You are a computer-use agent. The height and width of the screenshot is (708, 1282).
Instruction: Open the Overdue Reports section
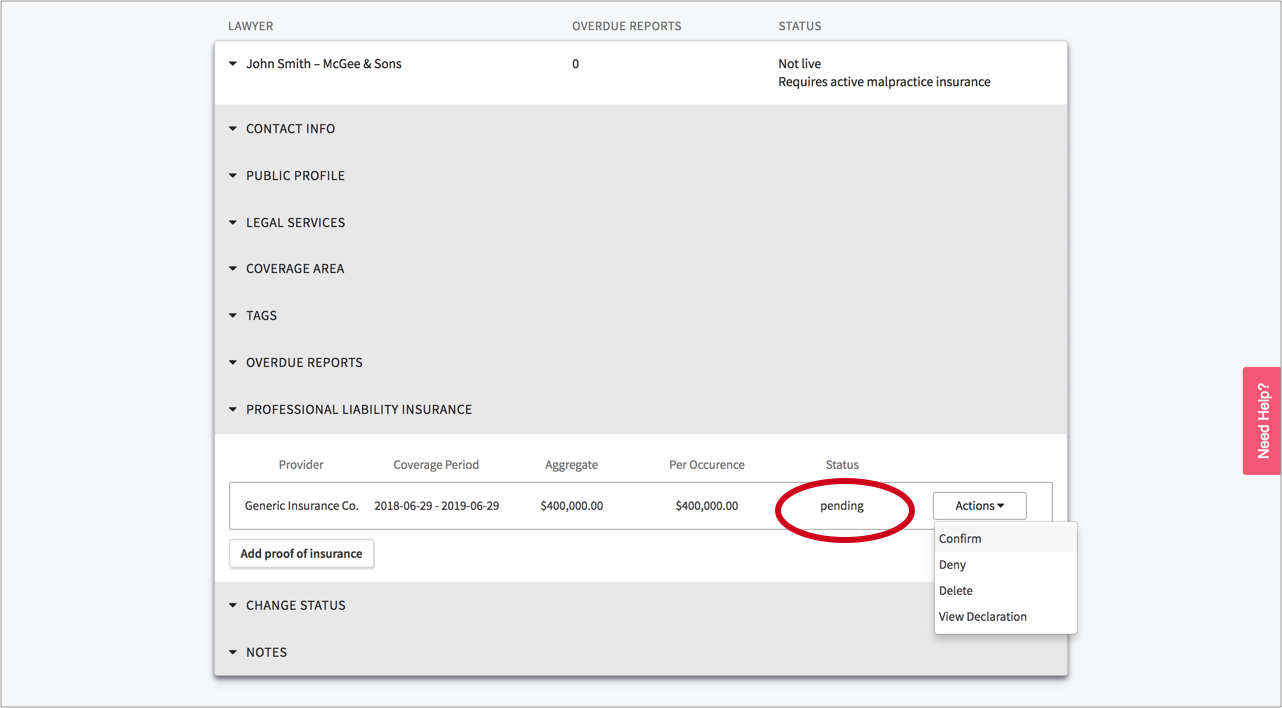coord(304,363)
